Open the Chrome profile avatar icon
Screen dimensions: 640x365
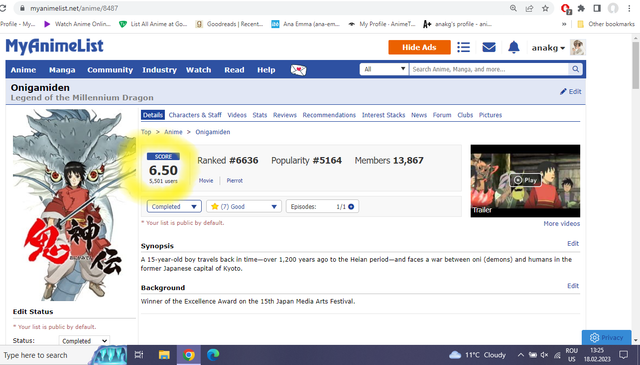pos(613,8)
